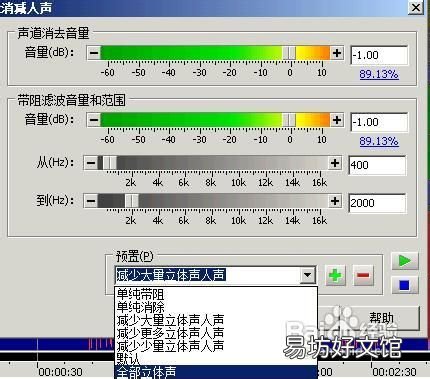Click the 从(Hz) field showing 400
The width and height of the screenshot is (430, 379).
pyautogui.click(x=377, y=165)
